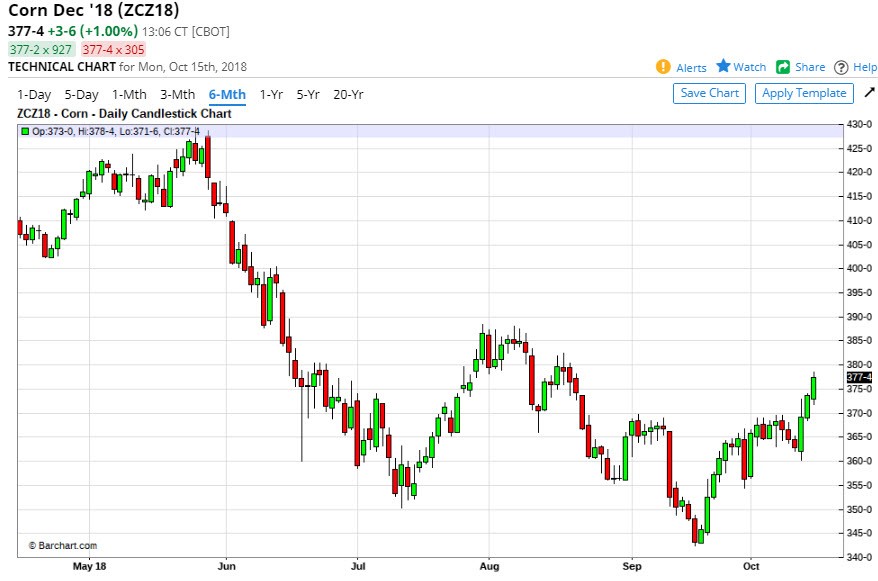
Task: Click the 400-0 price axis label
Action: 860,268
